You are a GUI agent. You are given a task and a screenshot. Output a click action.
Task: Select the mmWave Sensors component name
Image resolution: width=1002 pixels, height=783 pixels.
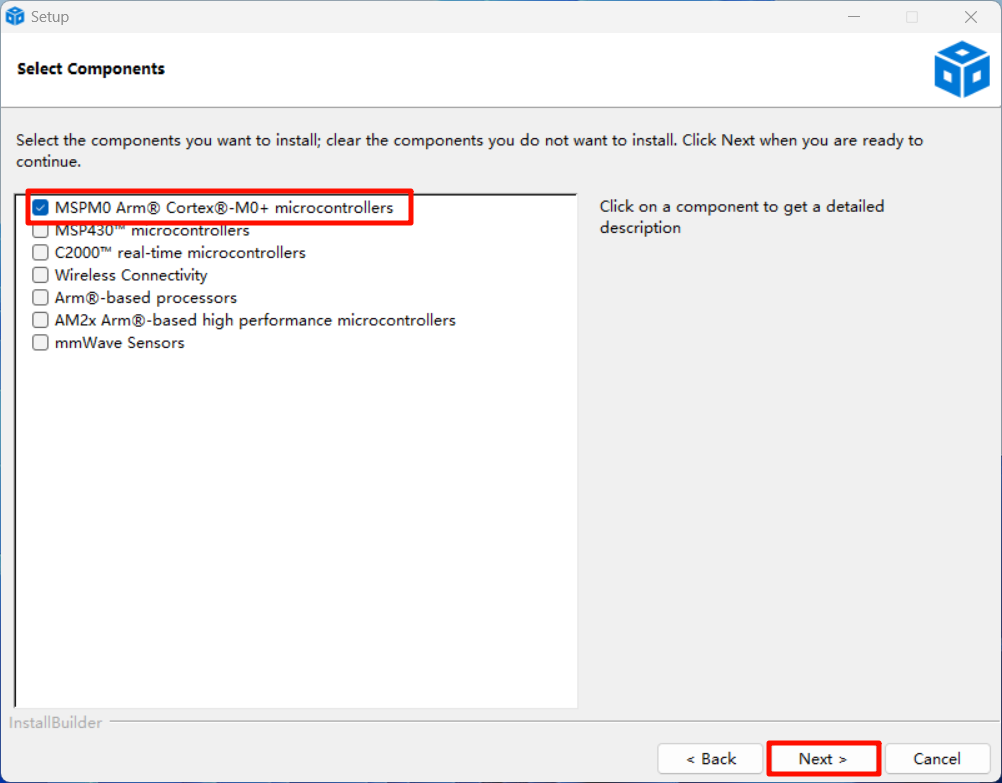[x=119, y=343]
